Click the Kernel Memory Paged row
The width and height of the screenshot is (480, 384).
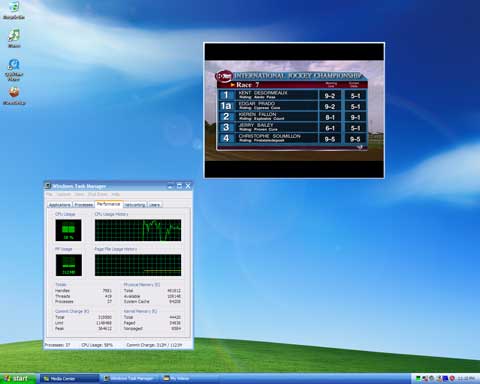pos(152,323)
